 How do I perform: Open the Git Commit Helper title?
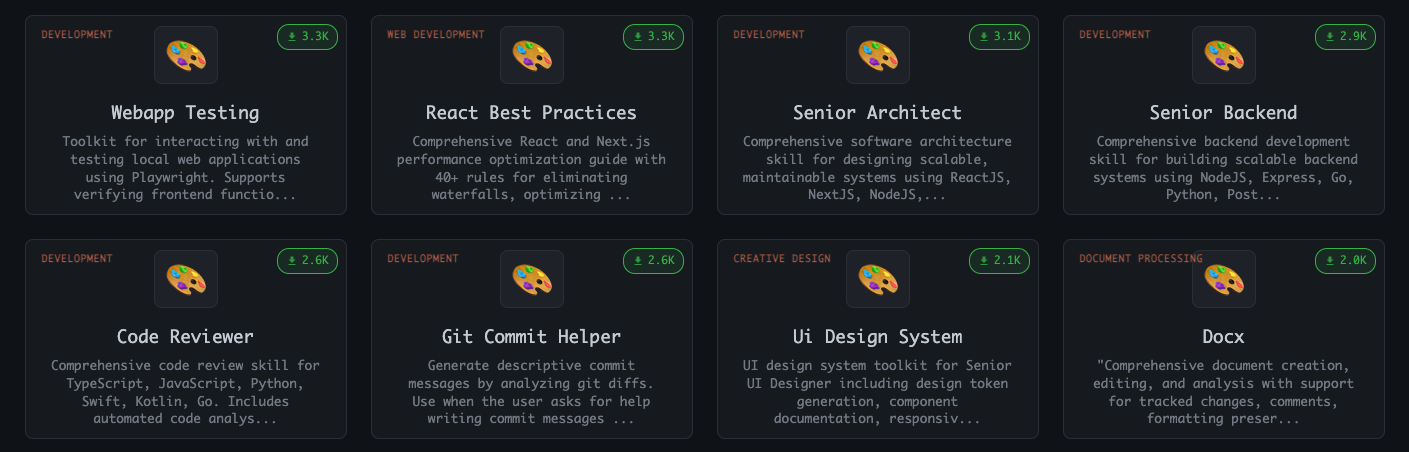531,336
